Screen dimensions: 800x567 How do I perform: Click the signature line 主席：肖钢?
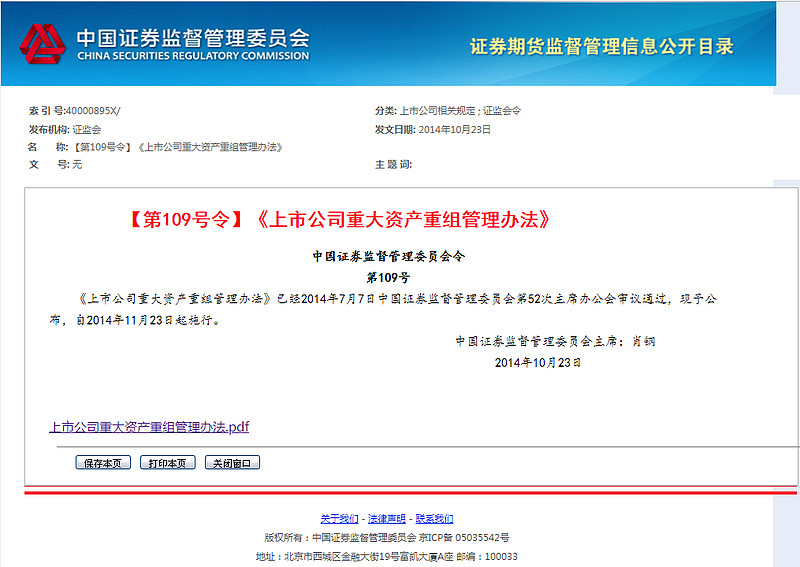tap(556, 341)
